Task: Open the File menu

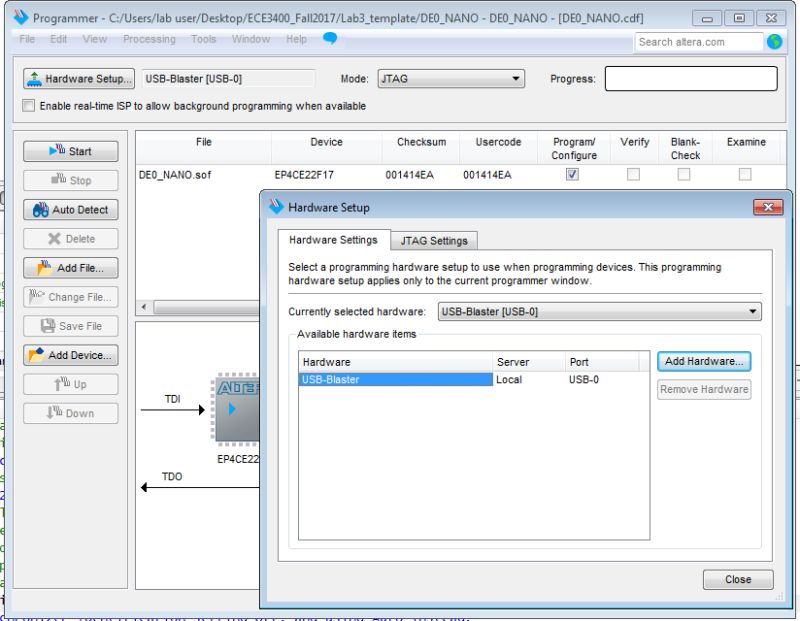Action: click(x=27, y=39)
